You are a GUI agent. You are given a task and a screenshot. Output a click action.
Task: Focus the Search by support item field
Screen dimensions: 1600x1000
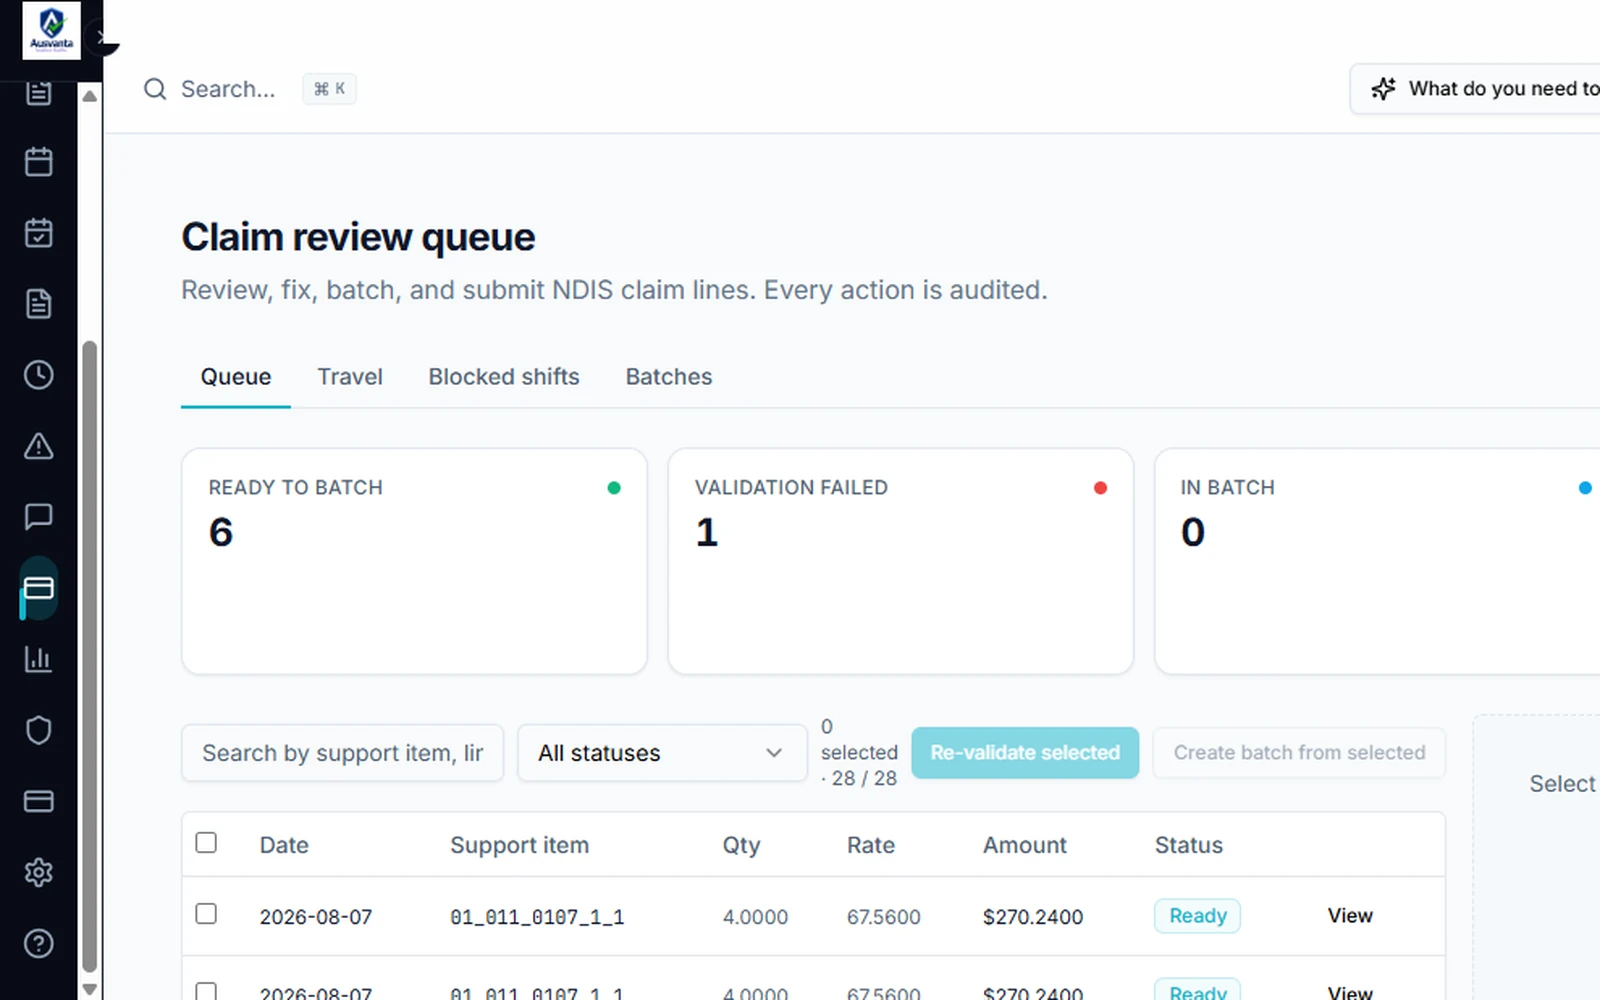342,753
